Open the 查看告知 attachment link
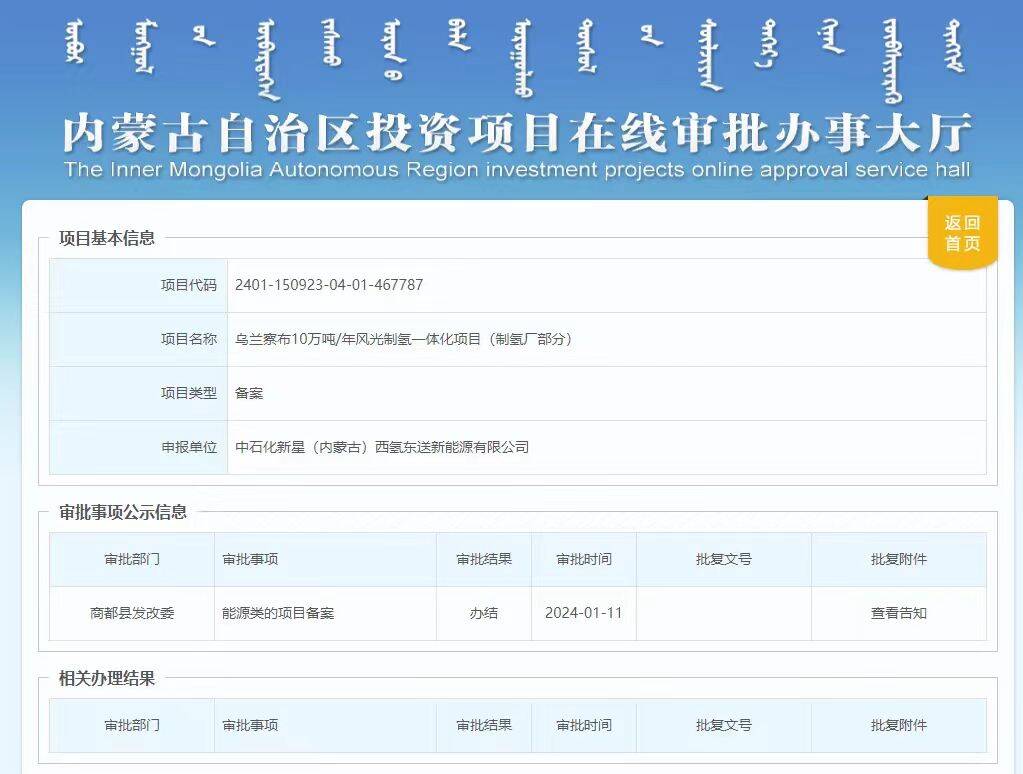The height and width of the screenshot is (774, 1023). (x=898, y=613)
